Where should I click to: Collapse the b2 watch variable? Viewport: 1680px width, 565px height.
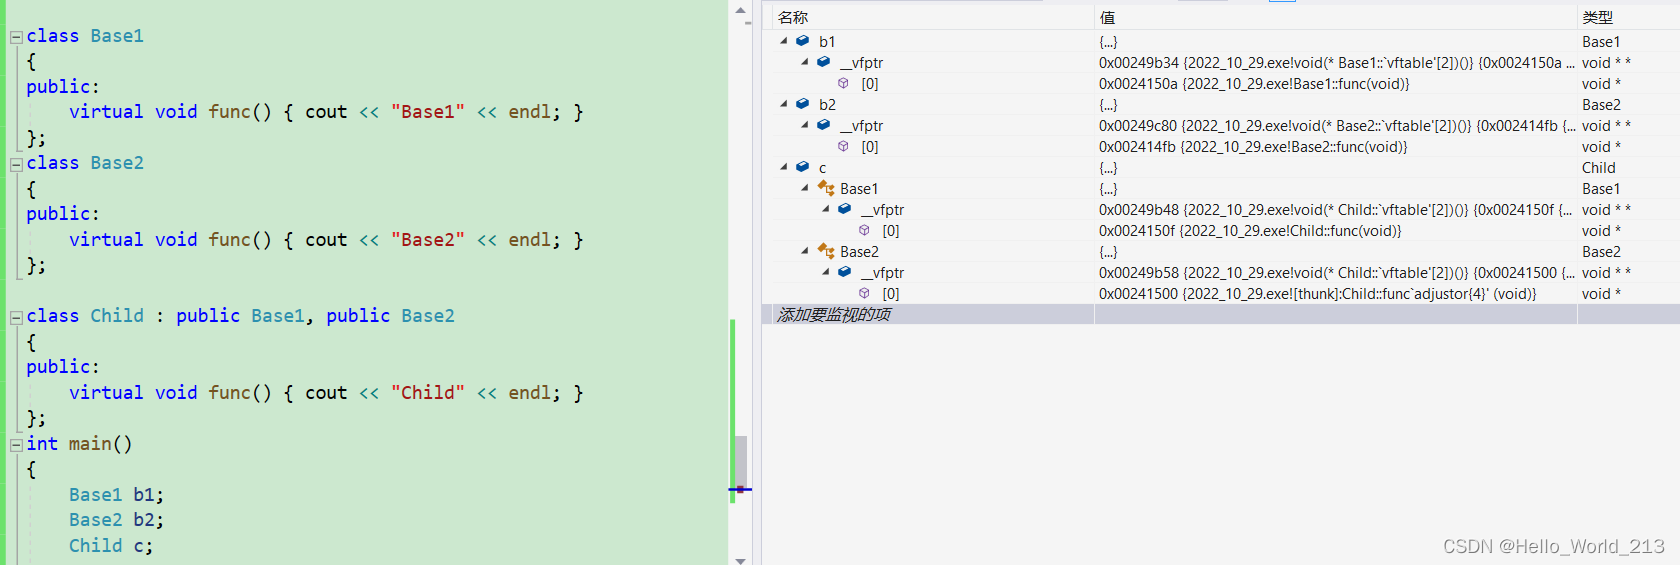tap(784, 104)
